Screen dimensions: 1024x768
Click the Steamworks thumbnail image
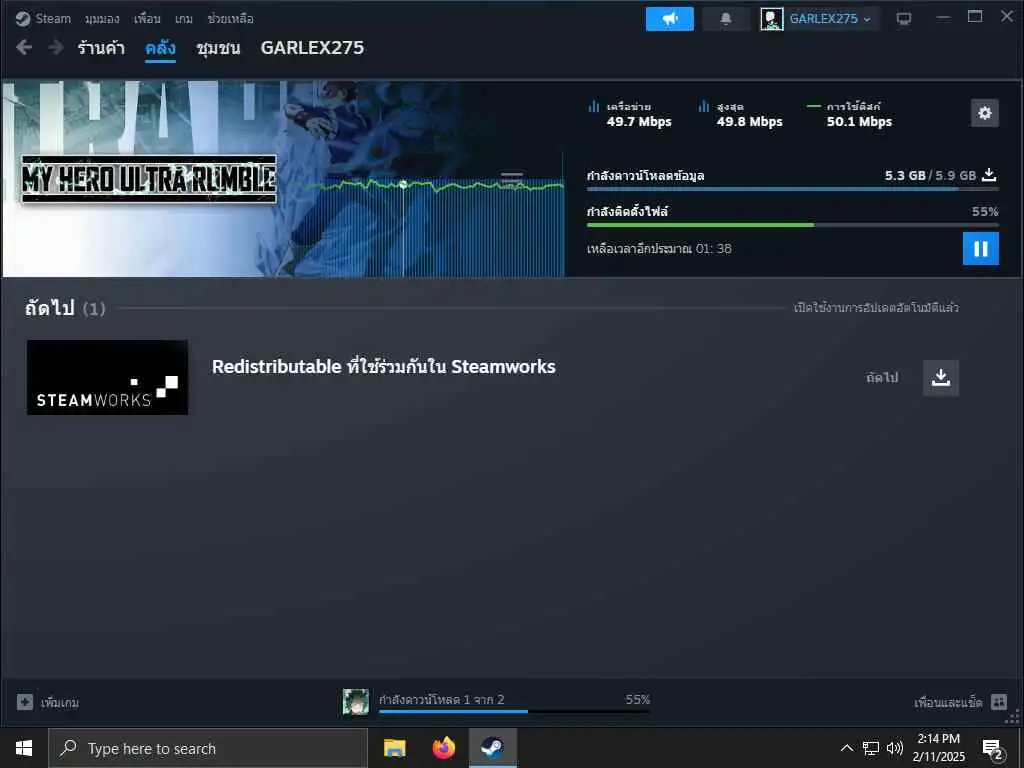click(108, 377)
